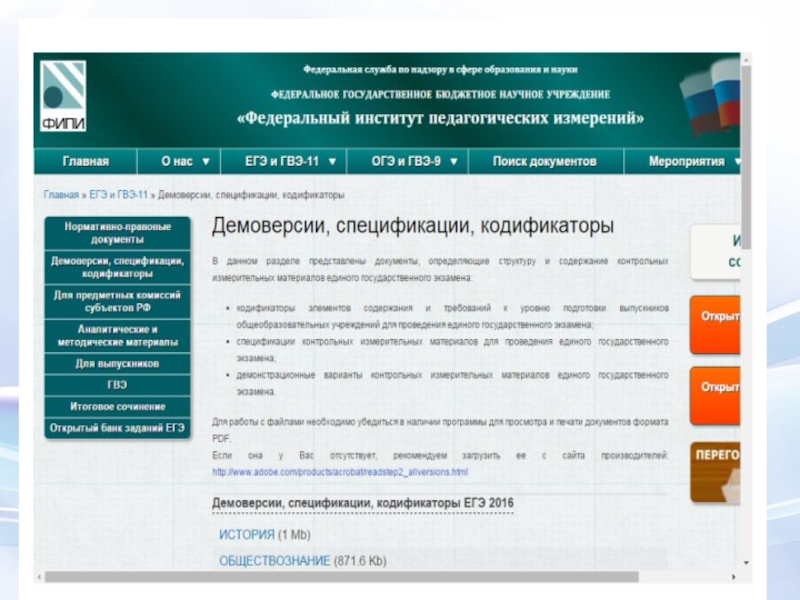
Task: Click the scrollbar down arrow
Action: [746, 563]
